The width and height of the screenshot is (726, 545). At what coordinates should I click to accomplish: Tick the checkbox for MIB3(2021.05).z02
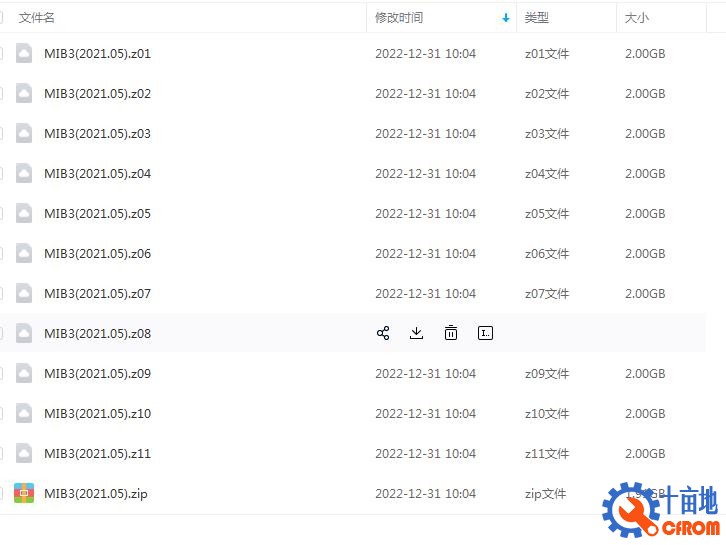[x=1, y=94]
